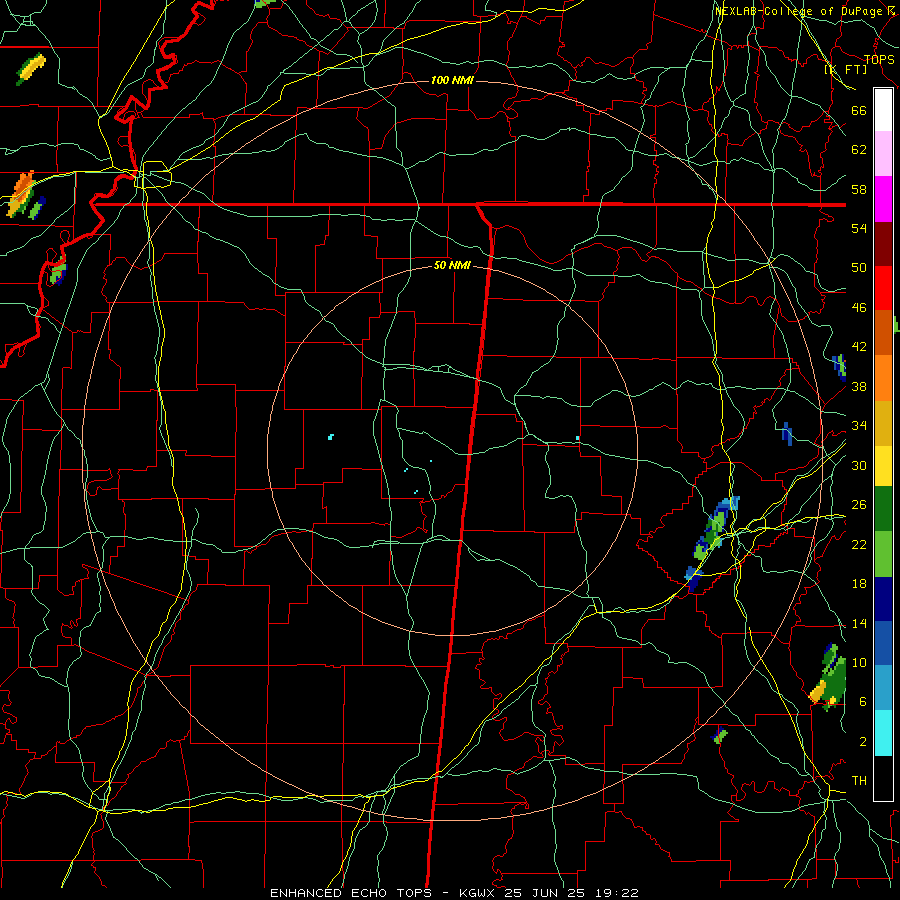The height and width of the screenshot is (900, 900).
Task: Click the white swatch in the tops legend
Action: click(x=883, y=110)
